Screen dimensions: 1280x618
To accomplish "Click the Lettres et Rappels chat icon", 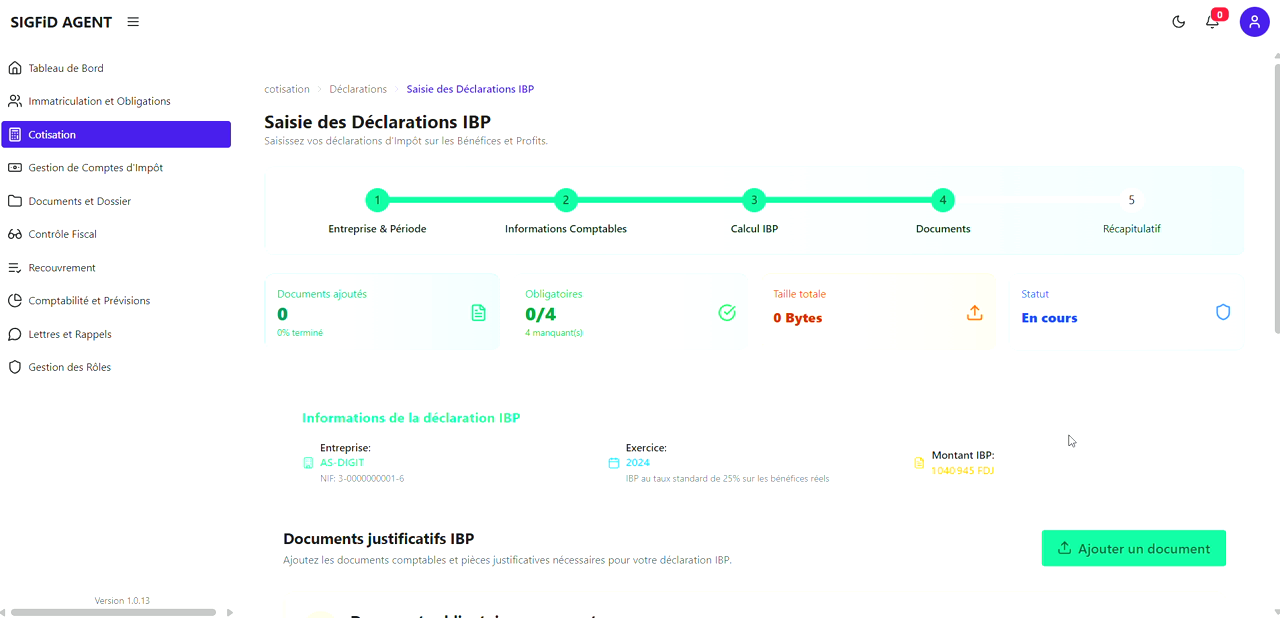I will (x=15, y=334).
